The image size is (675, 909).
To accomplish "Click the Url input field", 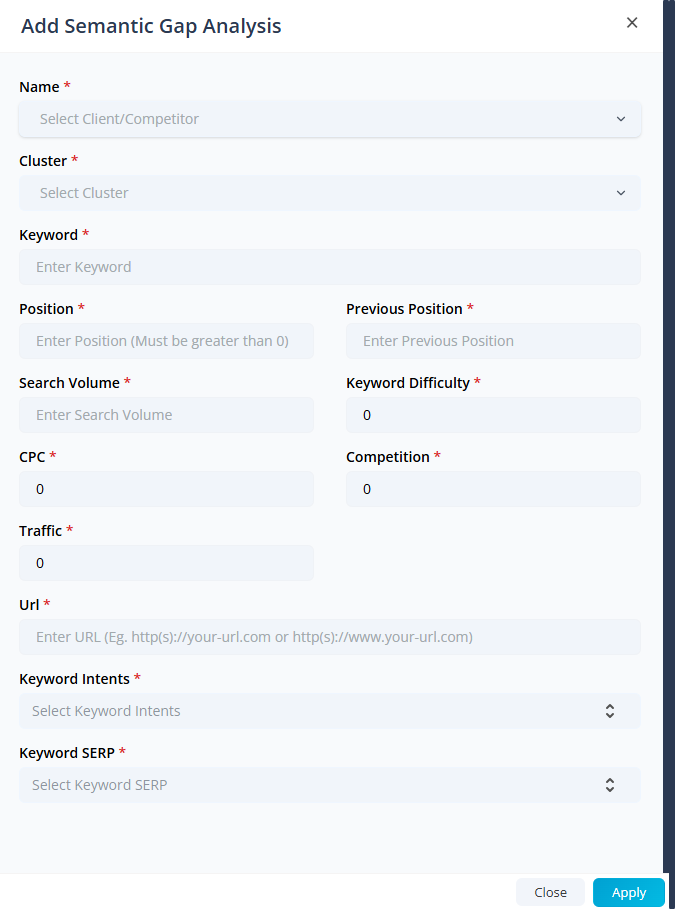I will (329, 637).
